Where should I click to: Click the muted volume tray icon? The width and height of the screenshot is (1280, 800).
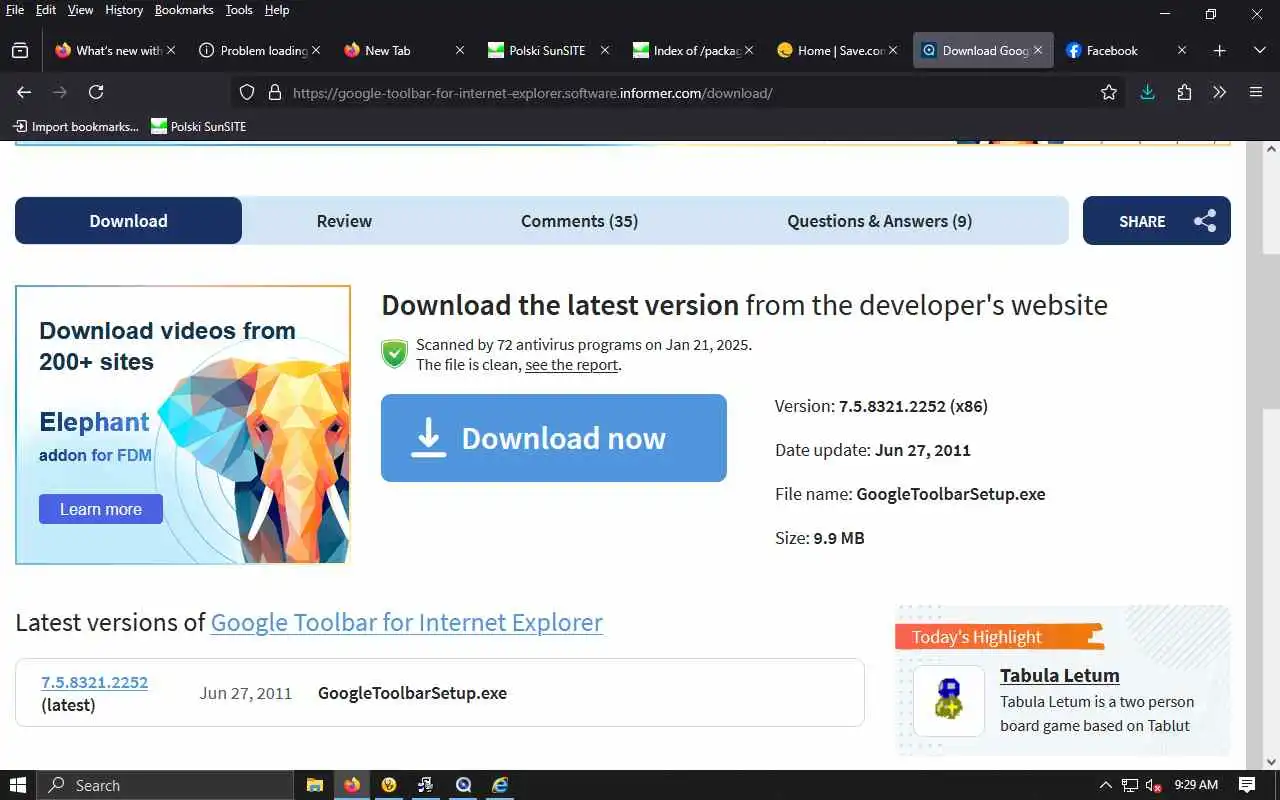1153,785
